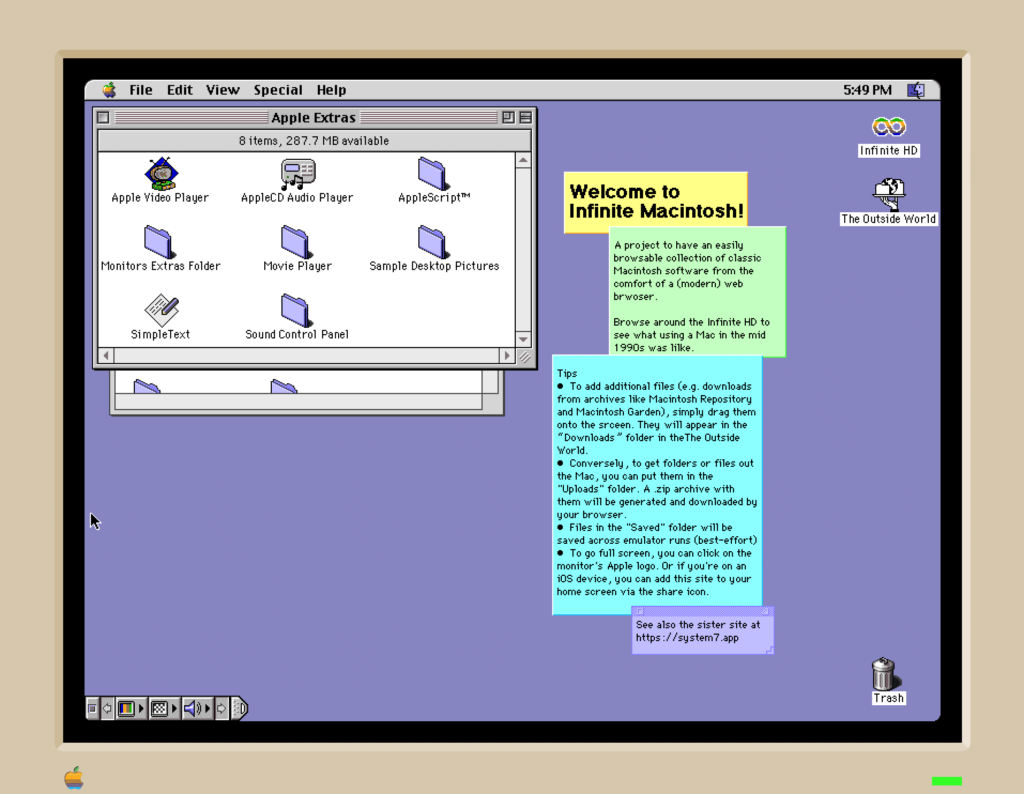1024x794 pixels.
Task: Expand the resolution pop-up arrow in Control Strip
Action: click(x=174, y=708)
